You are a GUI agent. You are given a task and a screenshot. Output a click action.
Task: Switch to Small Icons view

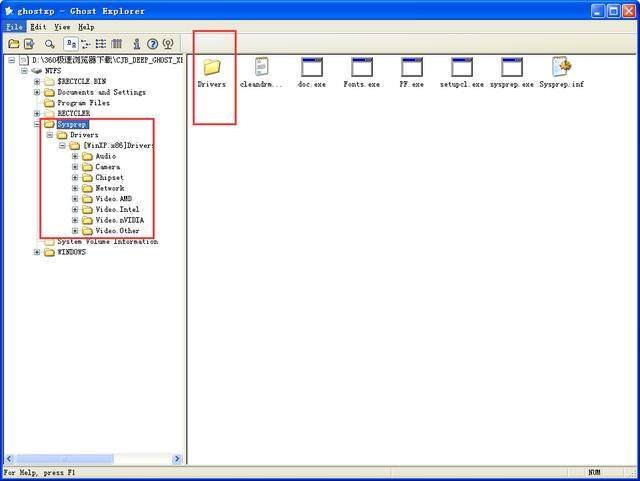coord(86,44)
